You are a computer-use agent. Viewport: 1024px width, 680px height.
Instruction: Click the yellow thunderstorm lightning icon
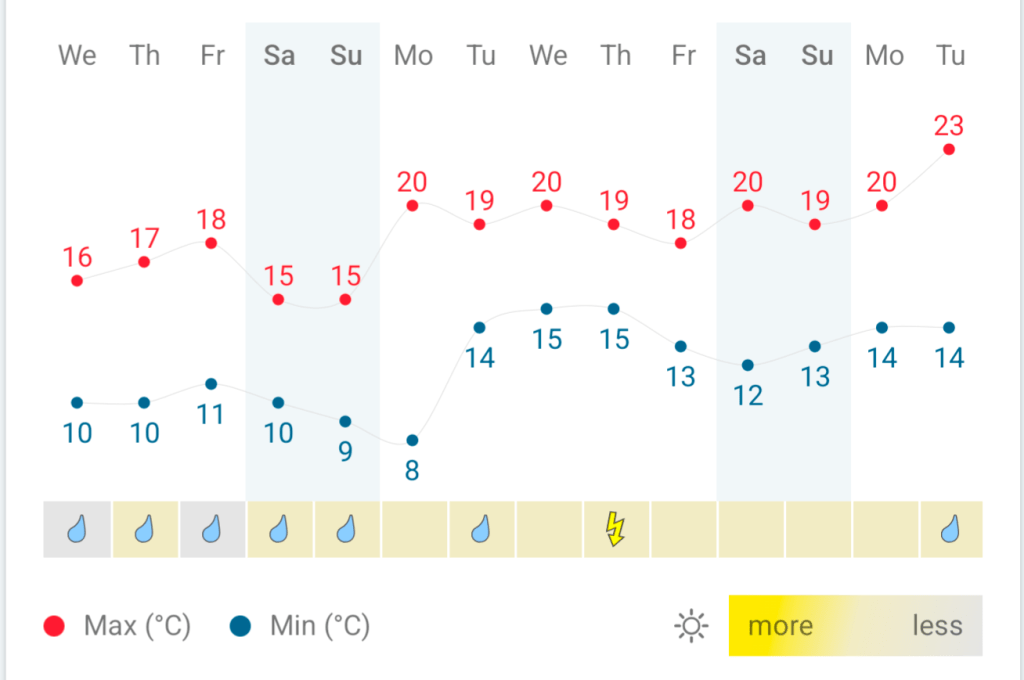tap(615, 529)
